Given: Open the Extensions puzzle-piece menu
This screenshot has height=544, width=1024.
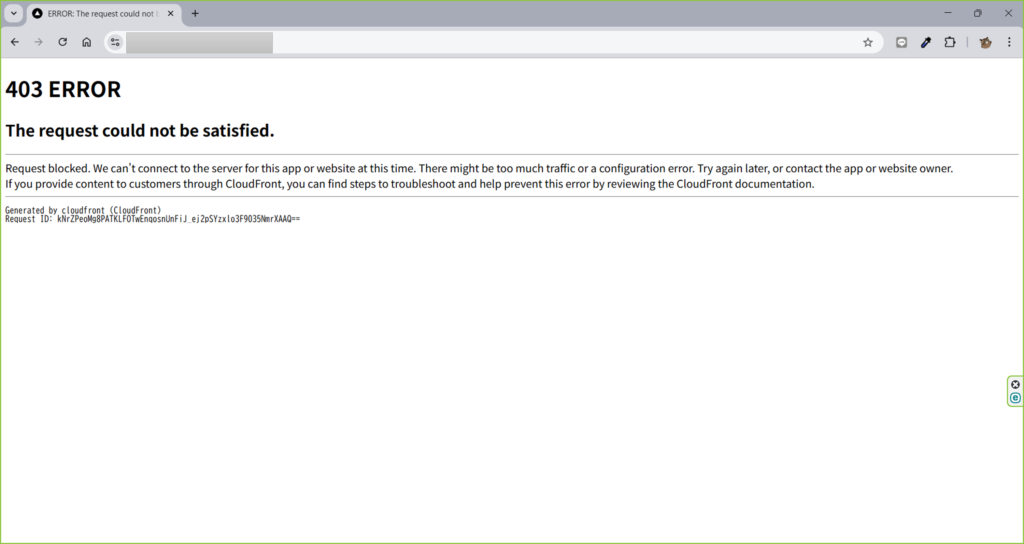Looking at the screenshot, I should [x=950, y=42].
